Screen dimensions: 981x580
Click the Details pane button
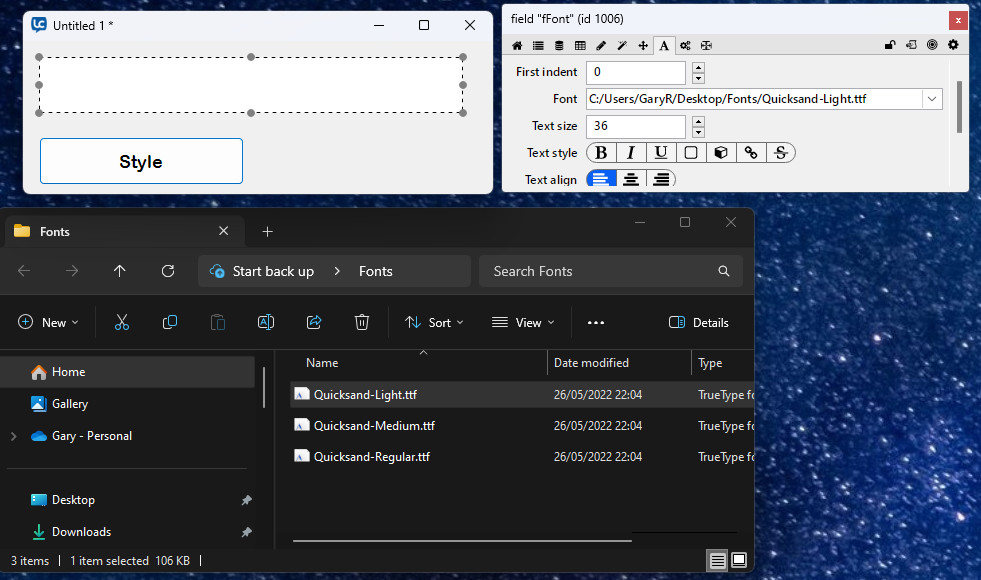(x=698, y=322)
